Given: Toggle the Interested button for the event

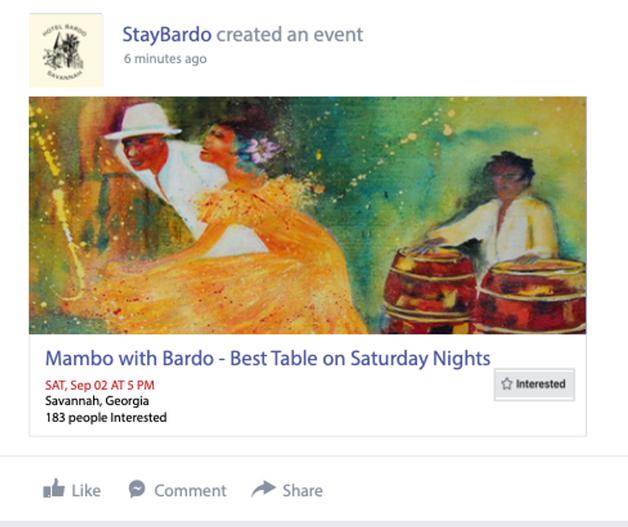Looking at the screenshot, I should pos(534,384).
